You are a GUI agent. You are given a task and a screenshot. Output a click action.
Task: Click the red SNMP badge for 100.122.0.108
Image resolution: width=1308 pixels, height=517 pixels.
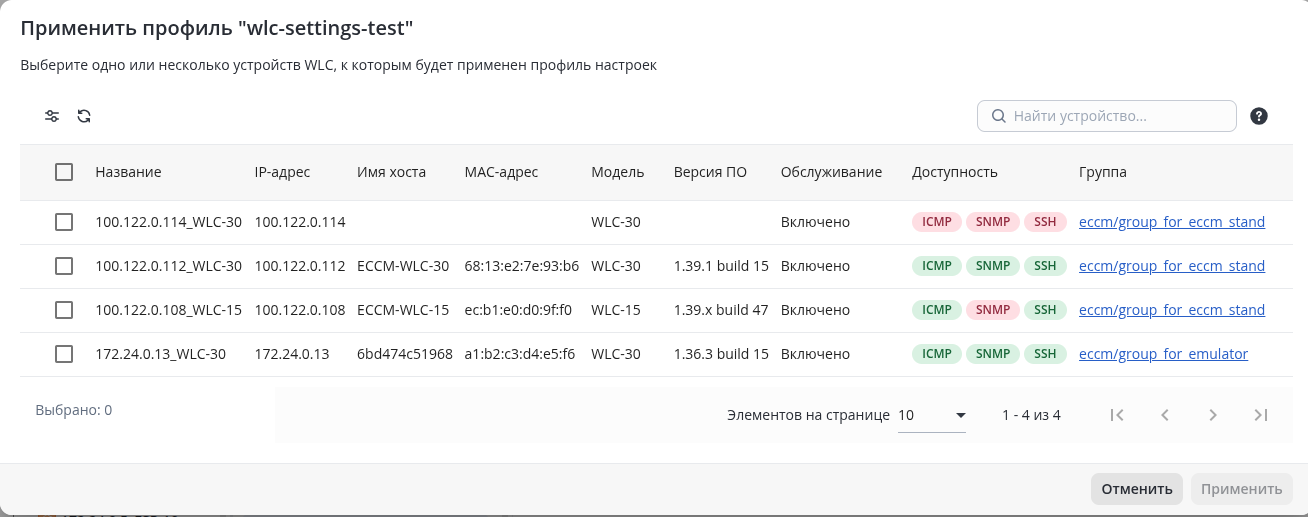[x=993, y=310]
